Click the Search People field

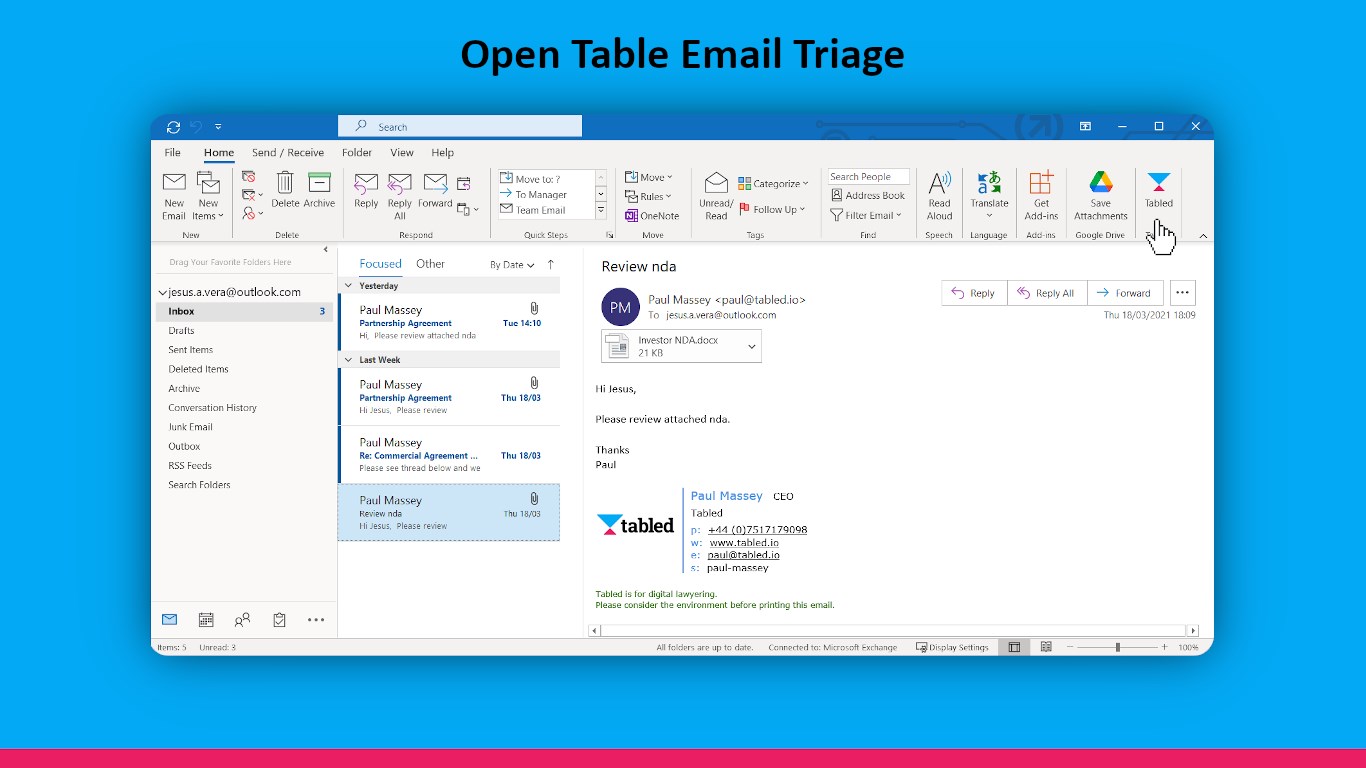click(x=868, y=176)
